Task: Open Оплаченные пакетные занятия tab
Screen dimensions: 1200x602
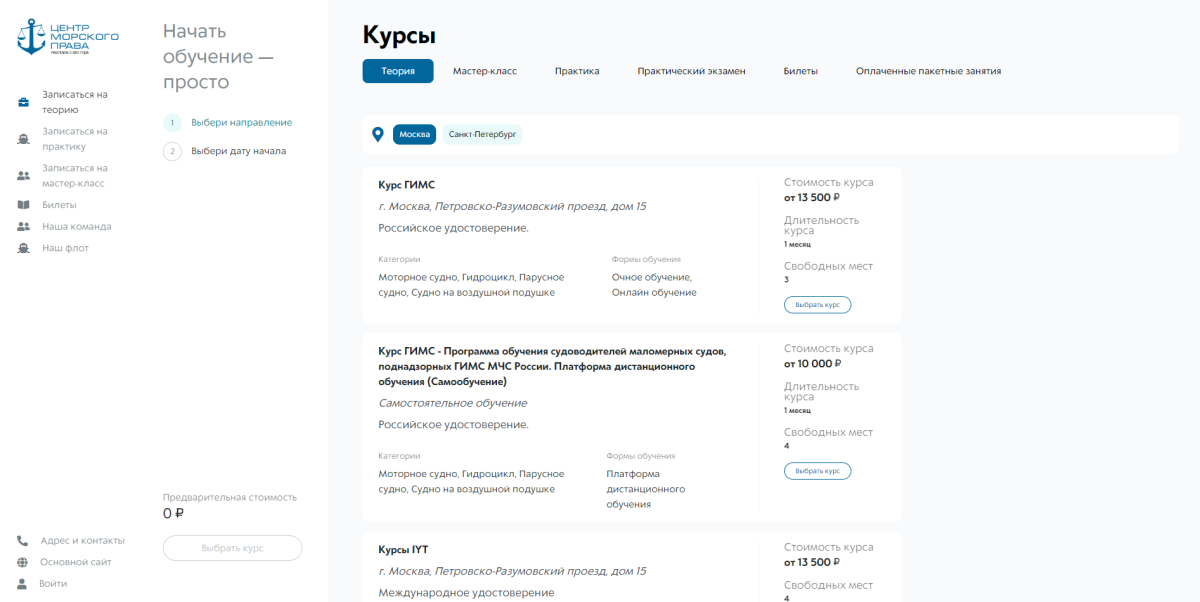Action: (928, 71)
